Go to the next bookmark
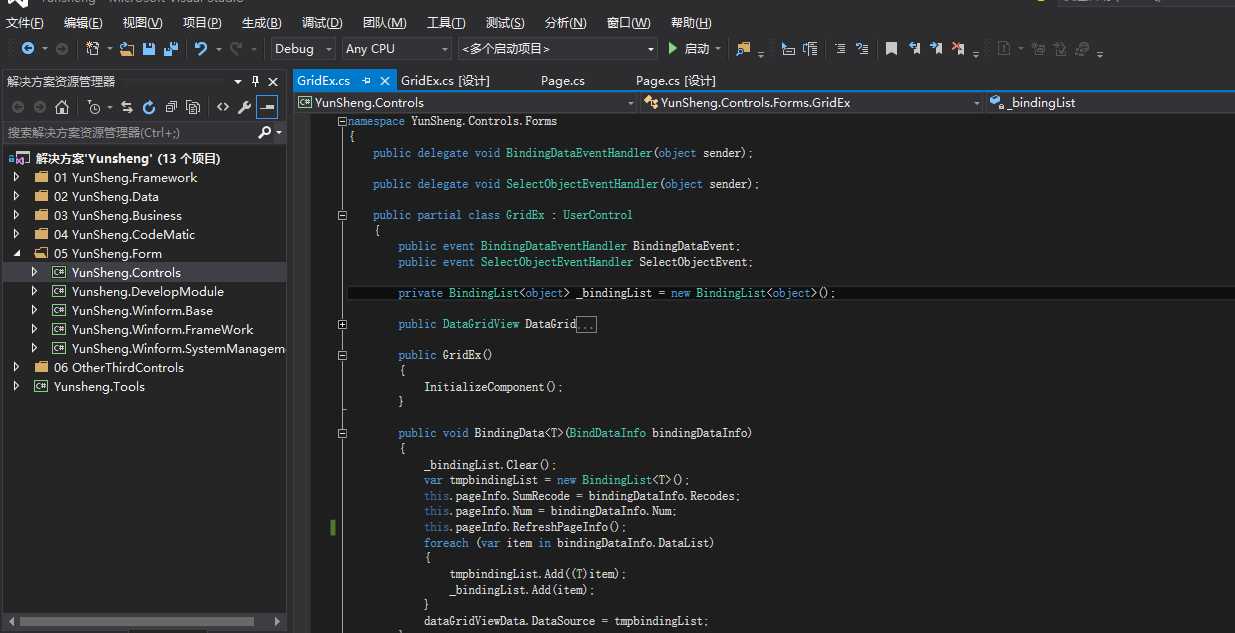Screen dimensions: 1235x633 click(x=936, y=48)
